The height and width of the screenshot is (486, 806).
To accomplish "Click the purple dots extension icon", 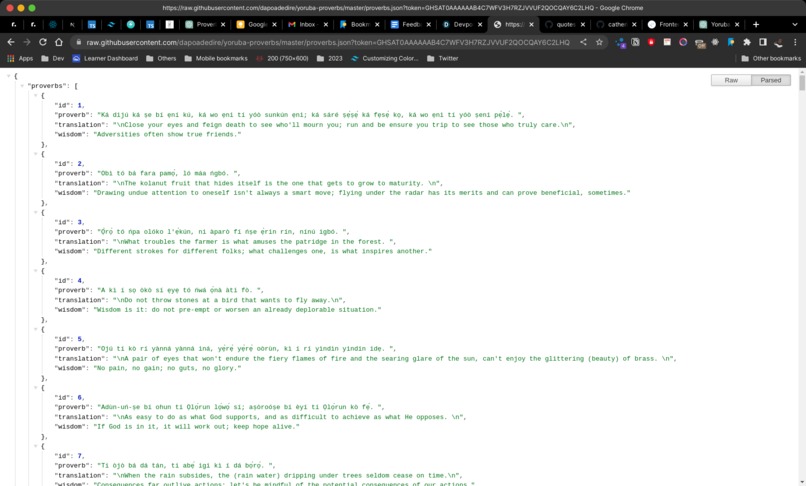I will [x=620, y=42].
